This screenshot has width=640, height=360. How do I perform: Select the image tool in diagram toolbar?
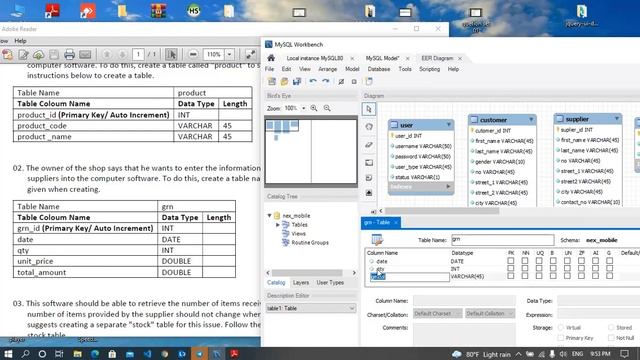[x=369, y=193]
